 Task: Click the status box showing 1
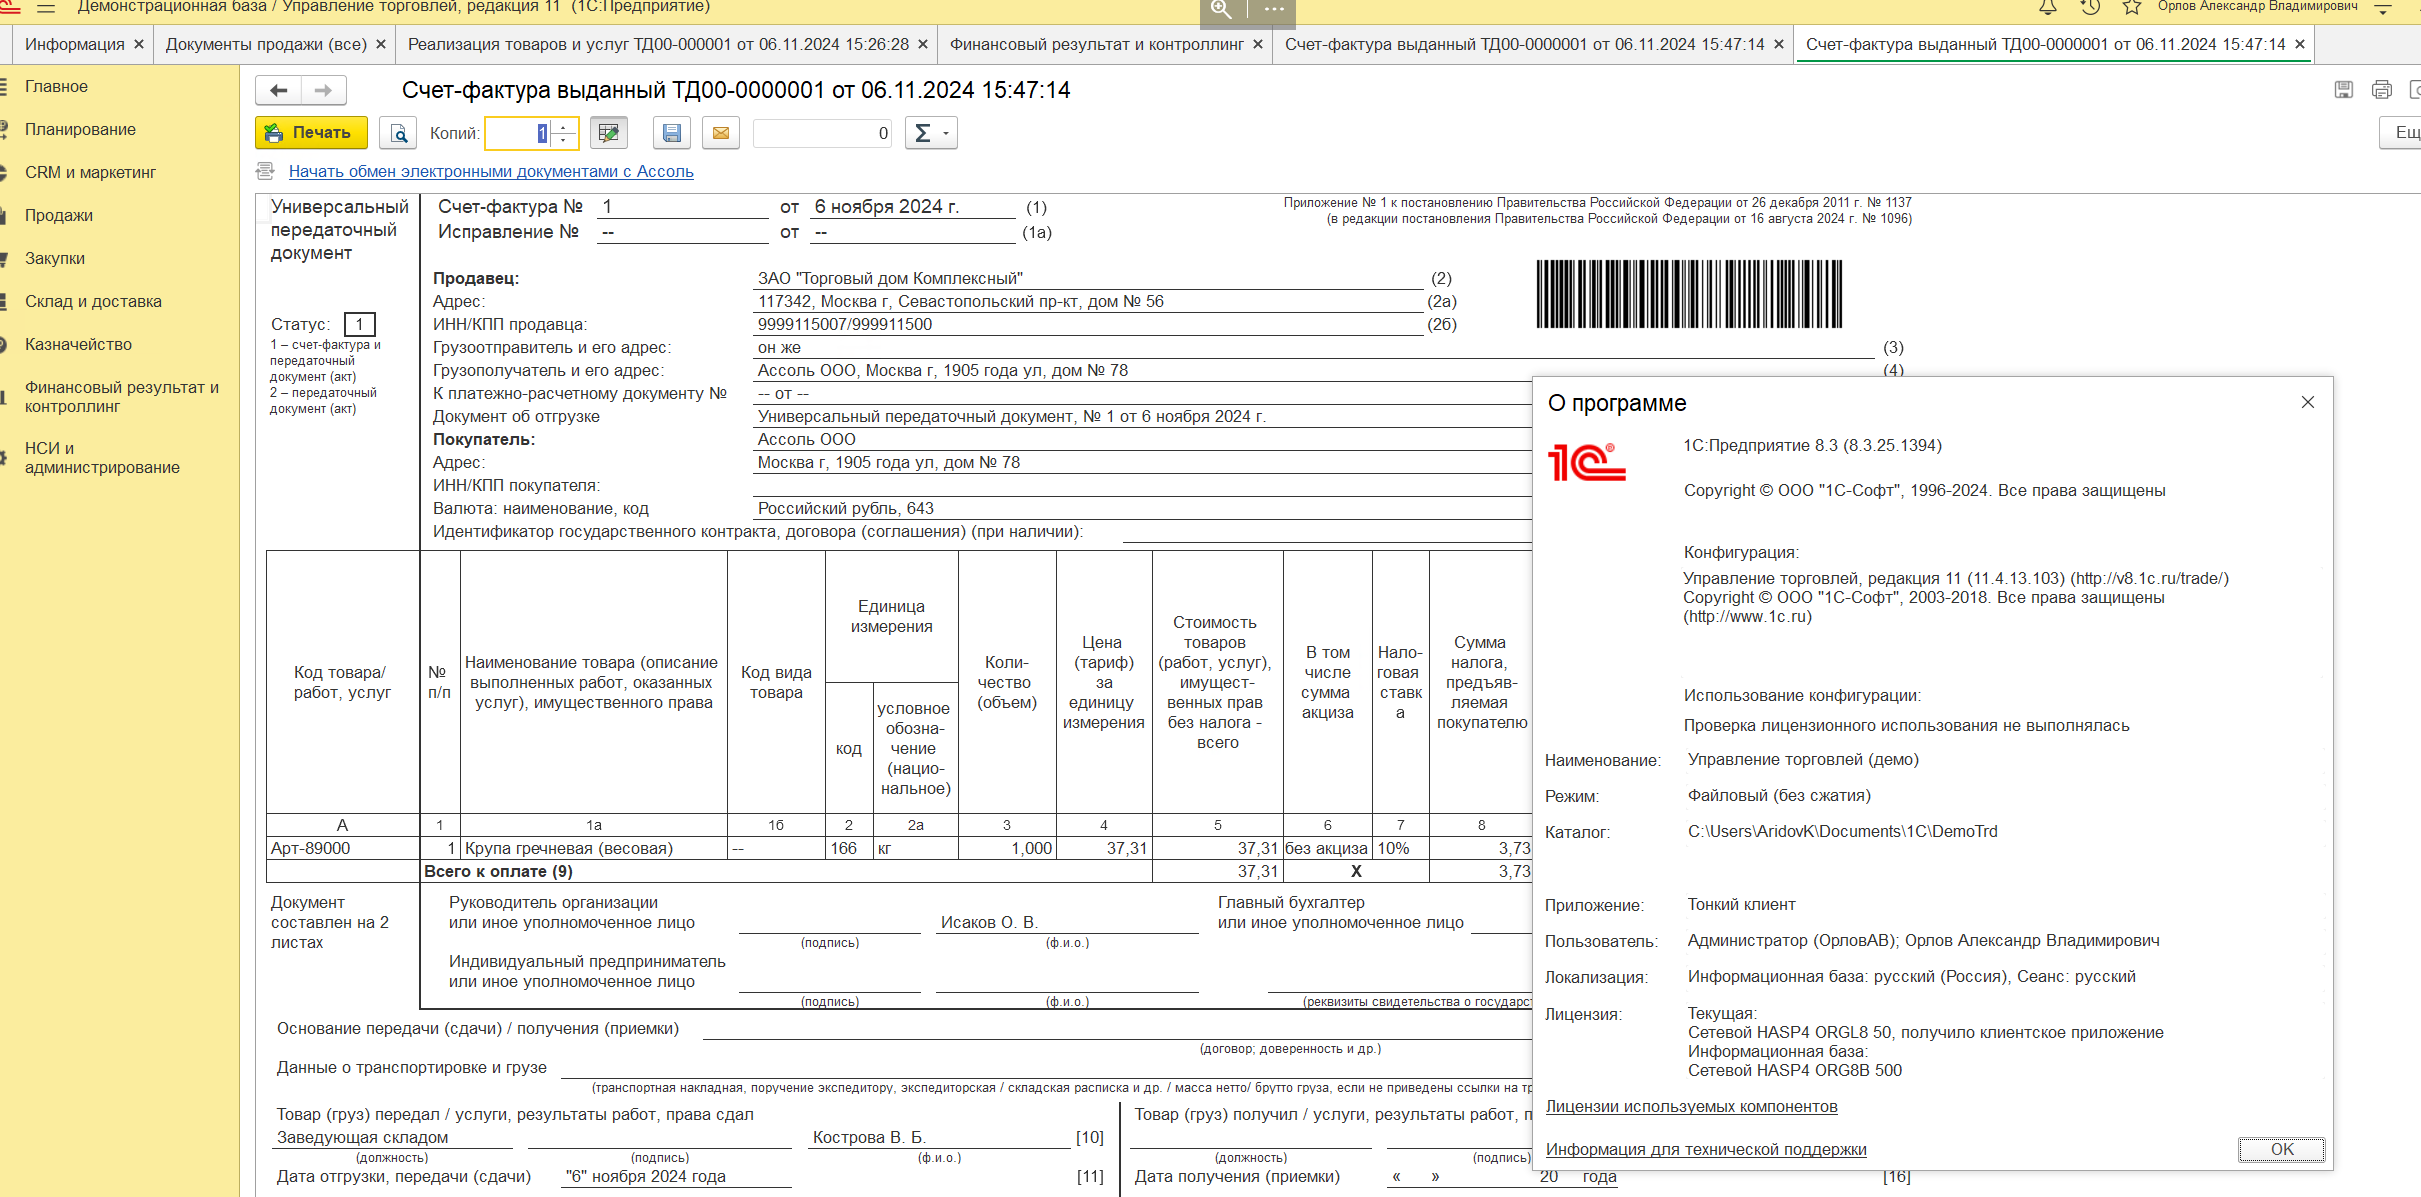[360, 324]
